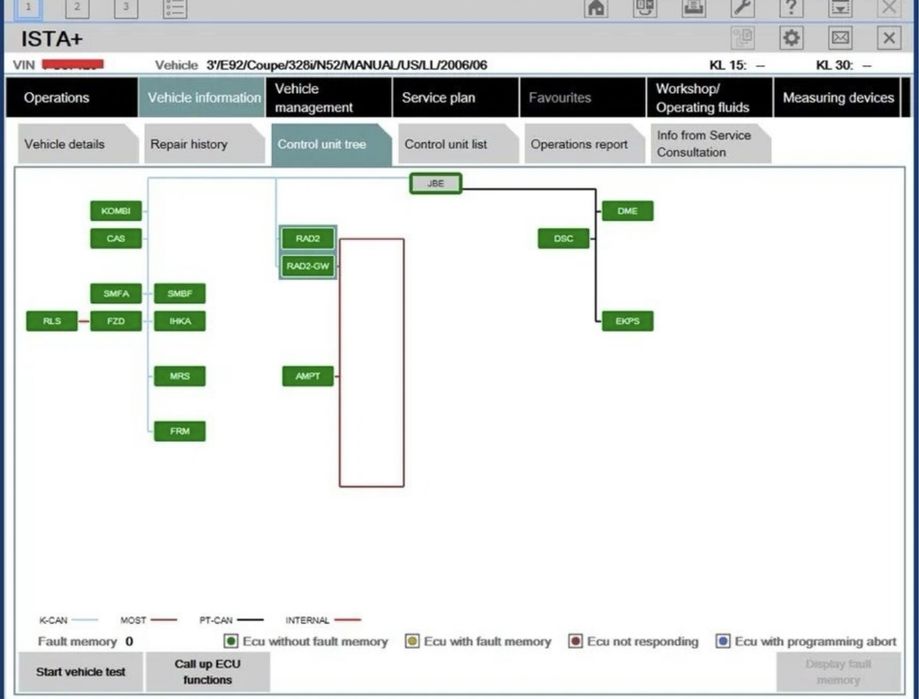The width and height of the screenshot is (919, 699).
Task: Select the CAS control unit
Action: coord(115,238)
